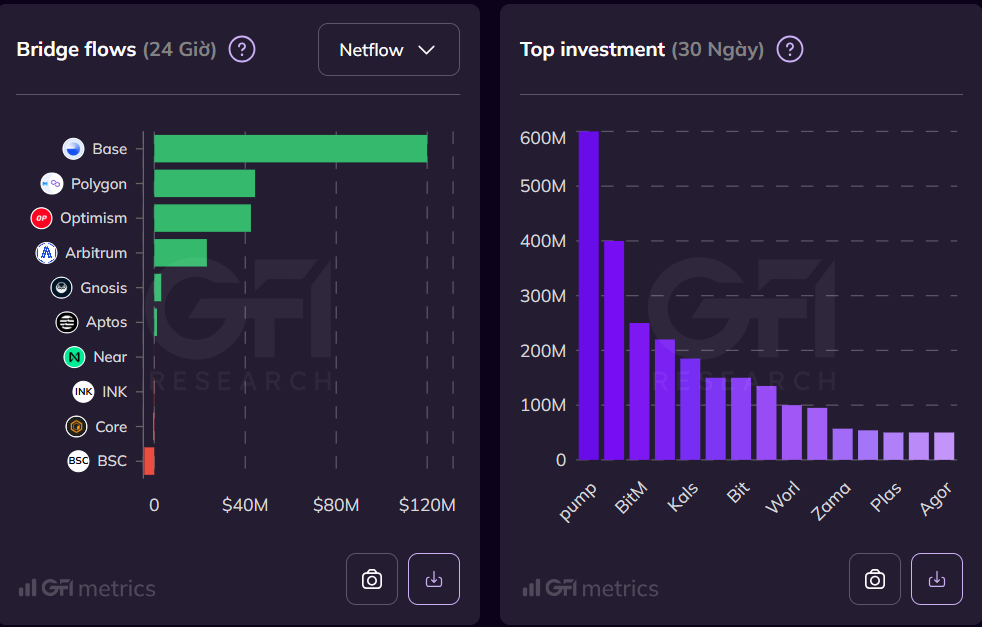
Task: Select the pump investment bar
Action: 589,296
